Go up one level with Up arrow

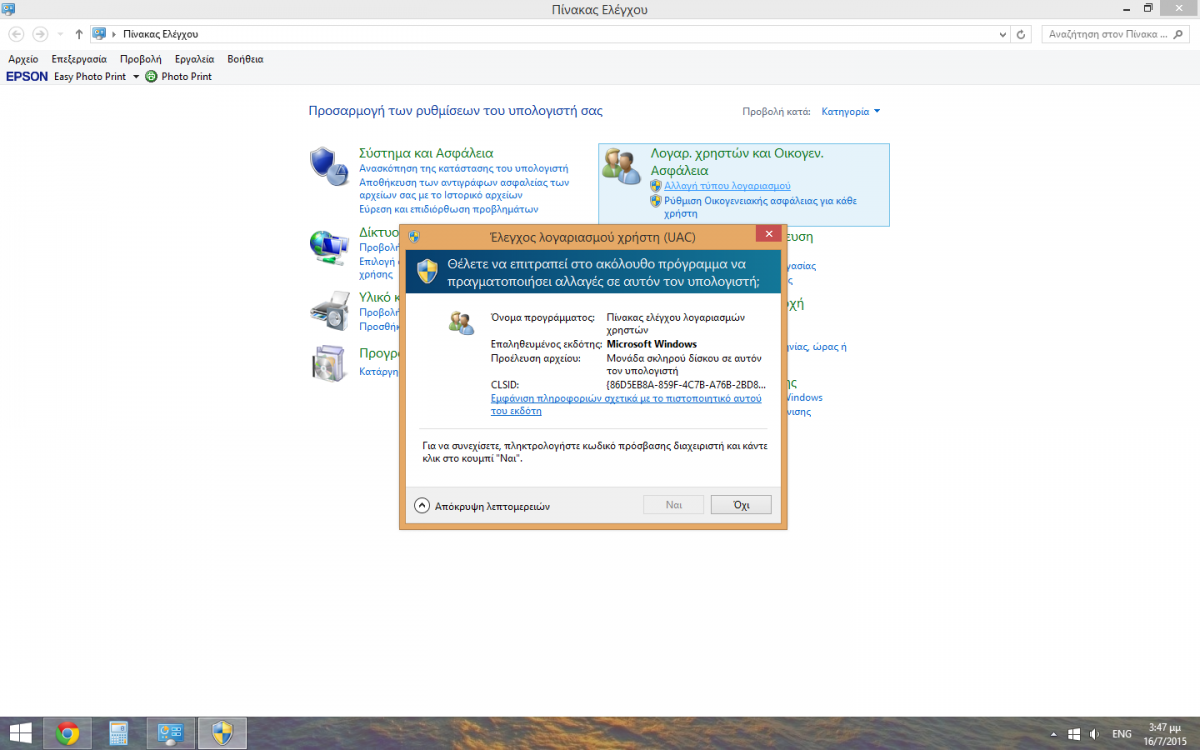[79, 34]
